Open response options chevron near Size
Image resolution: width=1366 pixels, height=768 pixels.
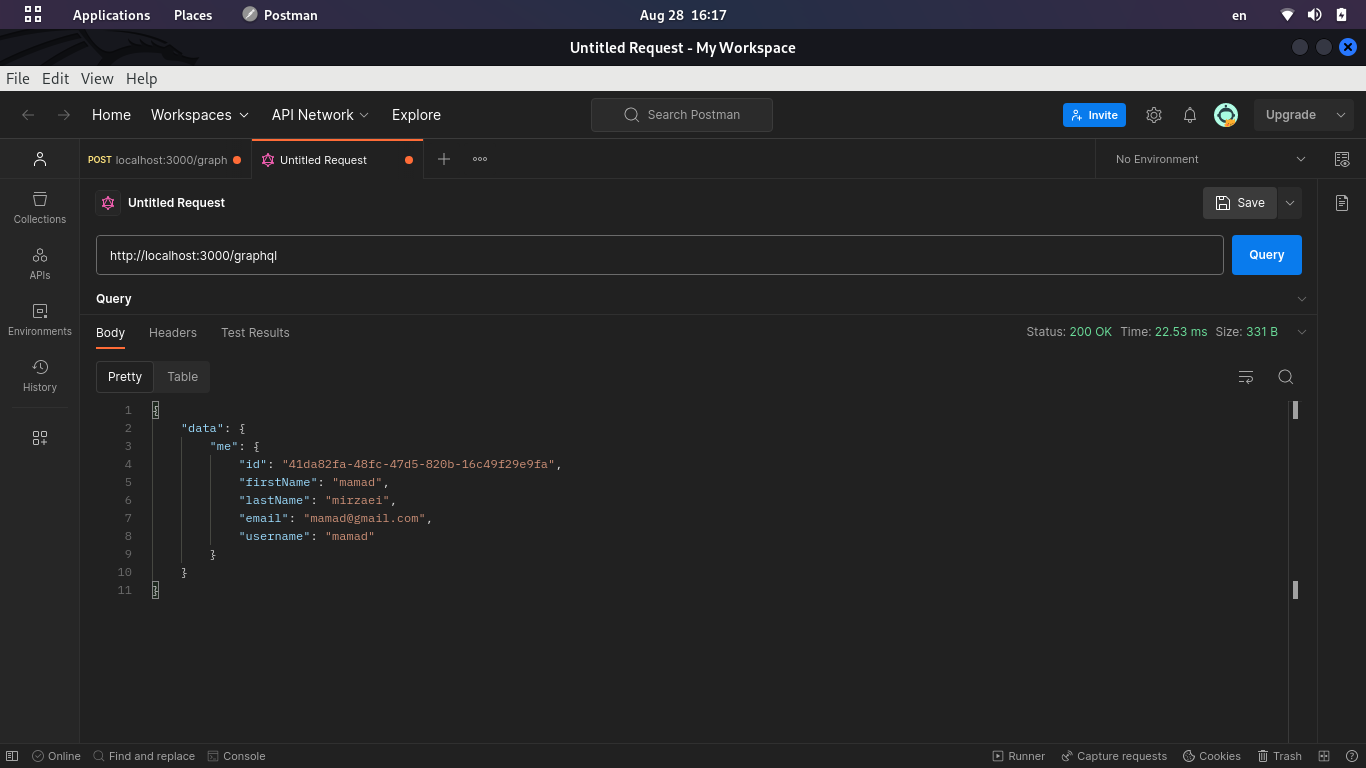[x=1302, y=332]
